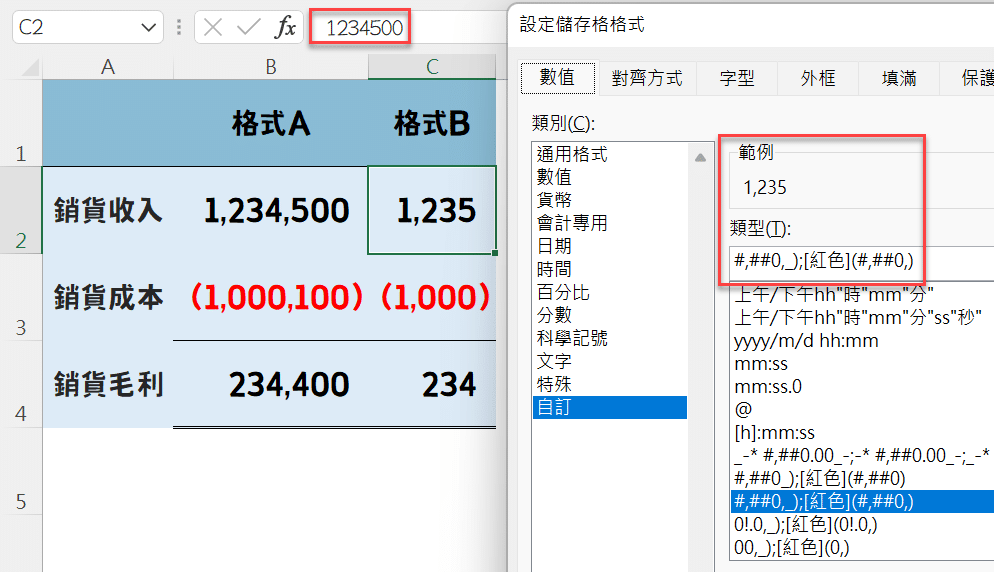Select the 百分比 category
Screen dimensions: 994x572
click(x=610, y=292)
